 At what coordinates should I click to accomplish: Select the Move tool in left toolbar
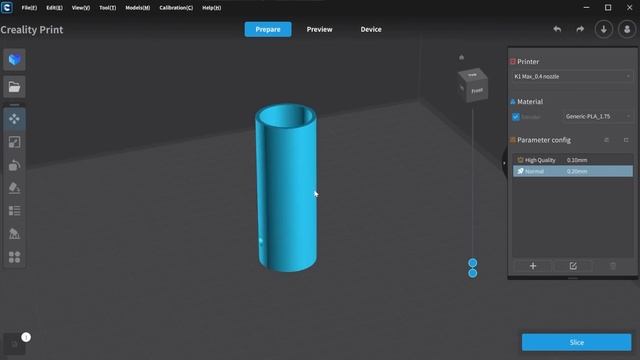coord(14,119)
